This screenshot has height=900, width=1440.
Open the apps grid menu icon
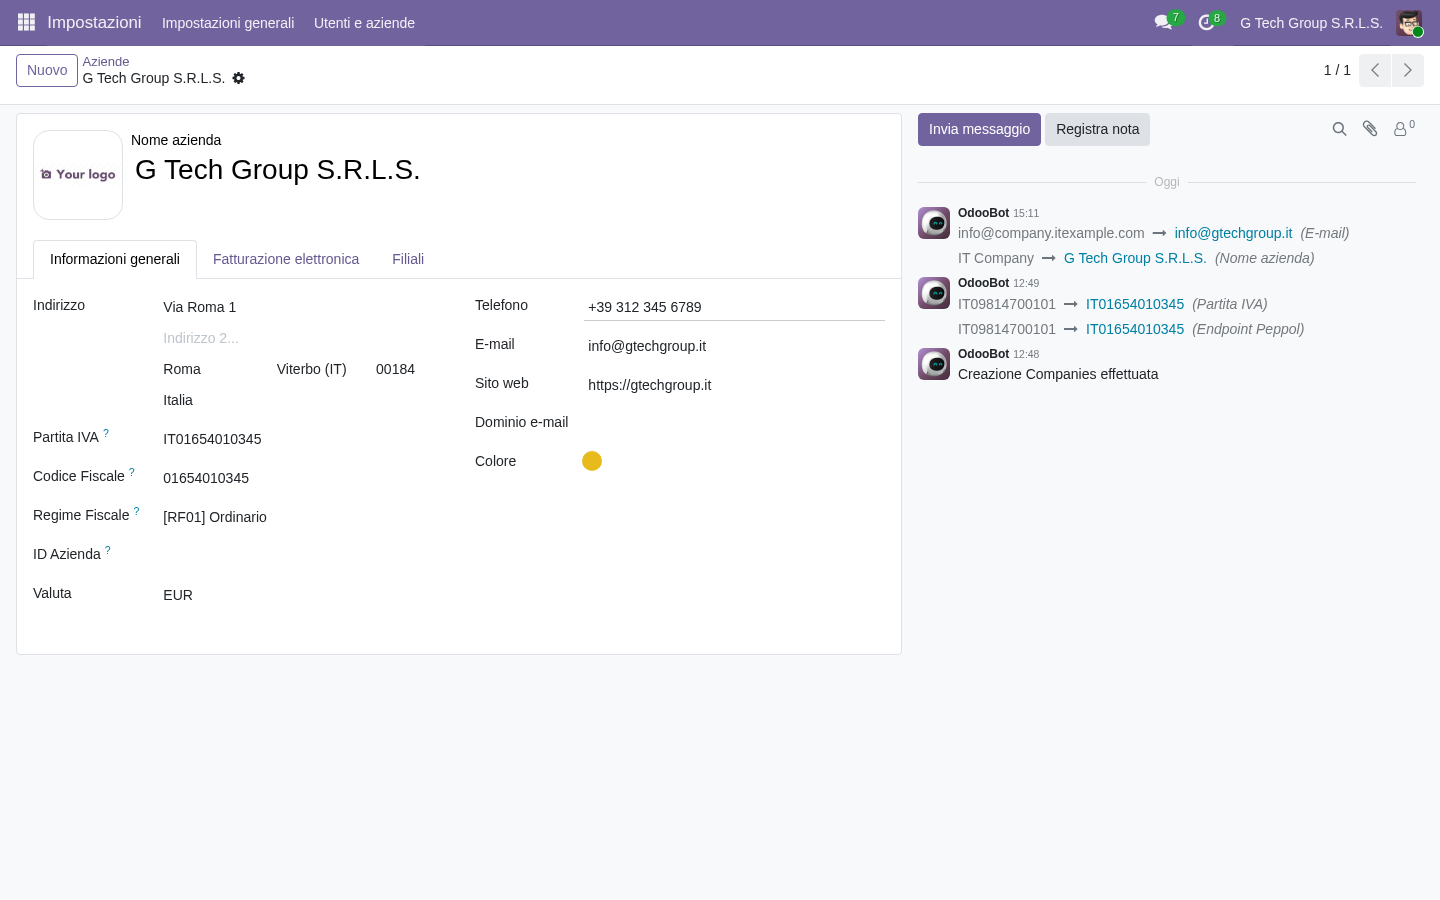26,22
